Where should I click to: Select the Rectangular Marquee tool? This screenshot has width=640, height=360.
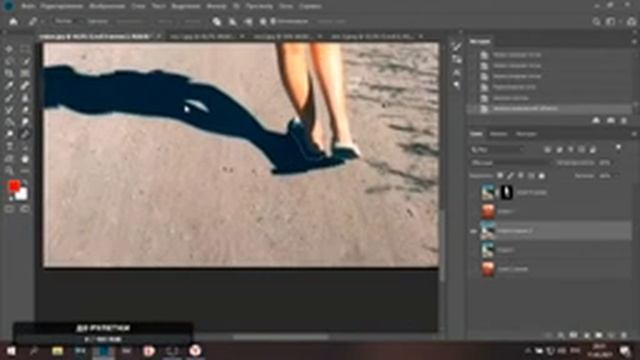[x=25, y=49]
